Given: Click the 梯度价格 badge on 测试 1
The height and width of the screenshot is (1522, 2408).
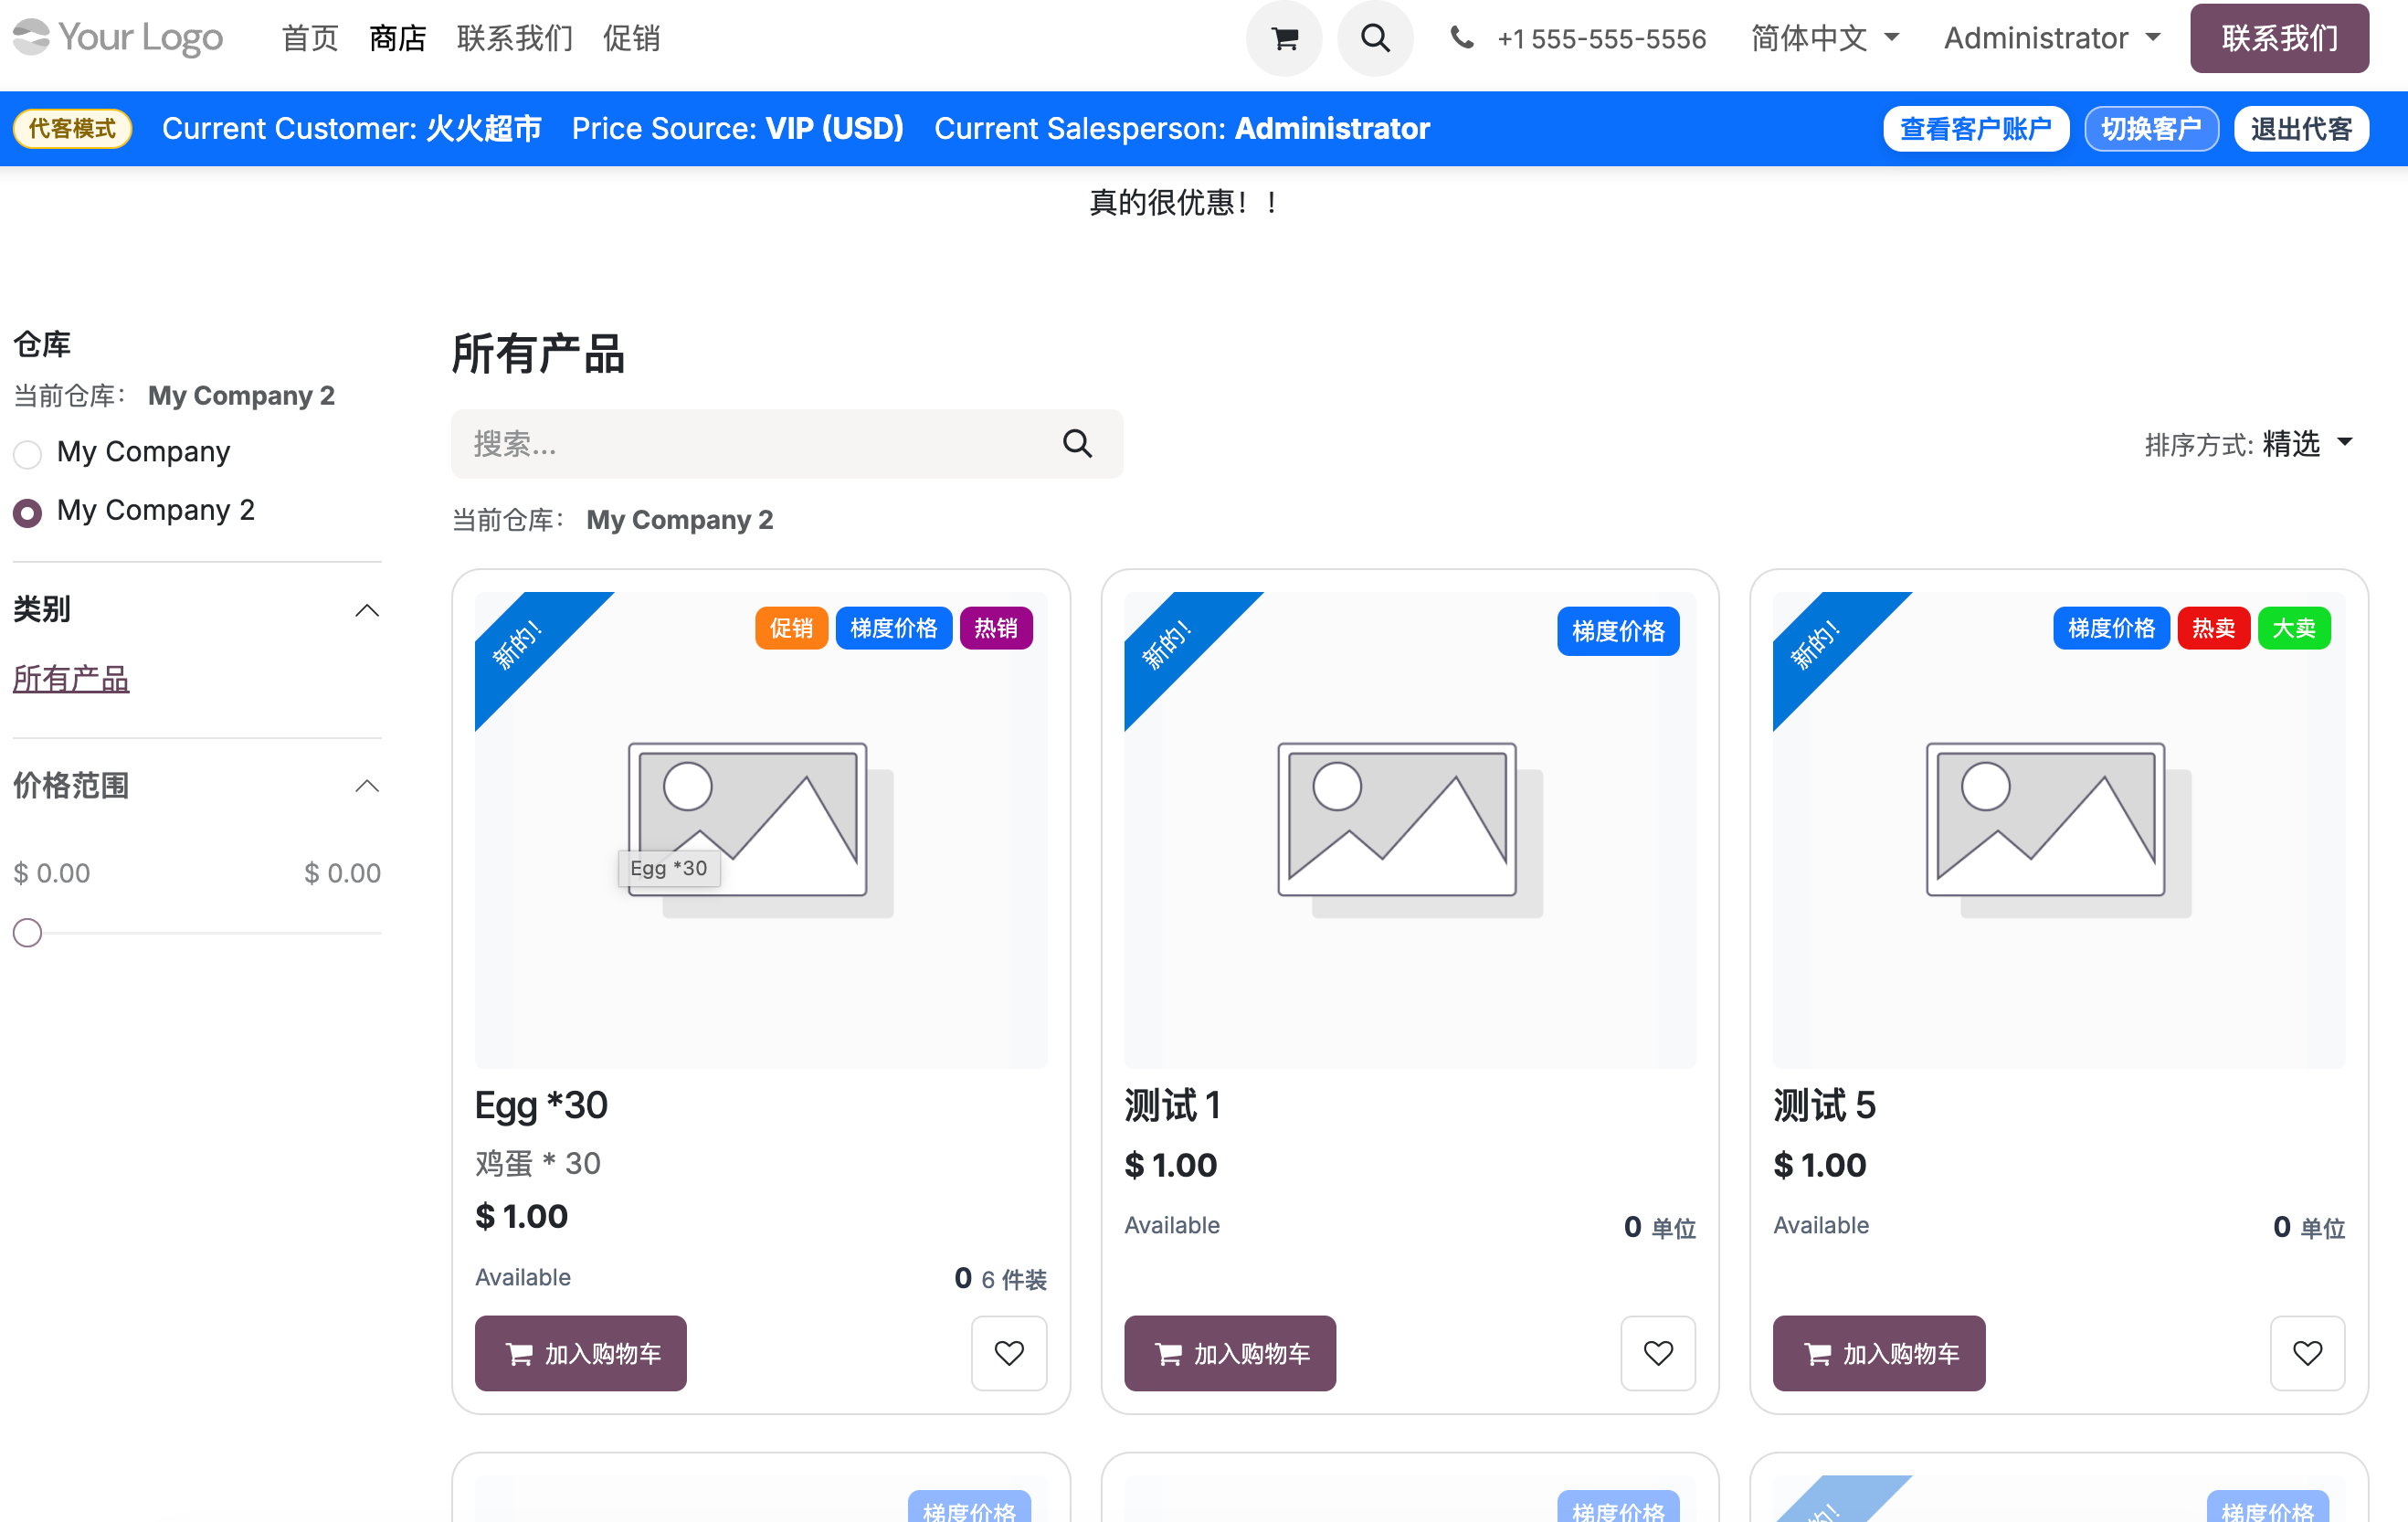Looking at the screenshot, I should click(x=1618, y=631).
